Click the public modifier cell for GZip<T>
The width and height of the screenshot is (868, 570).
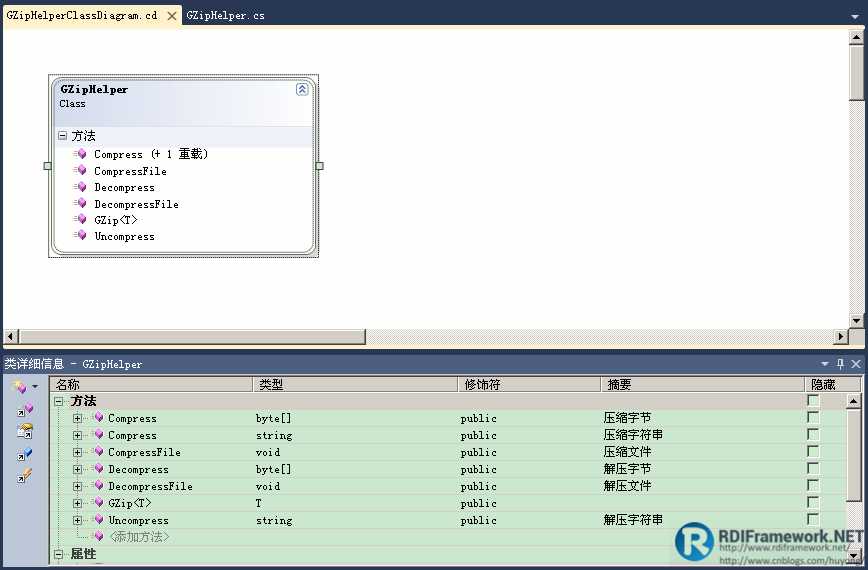tap(478, 504)
